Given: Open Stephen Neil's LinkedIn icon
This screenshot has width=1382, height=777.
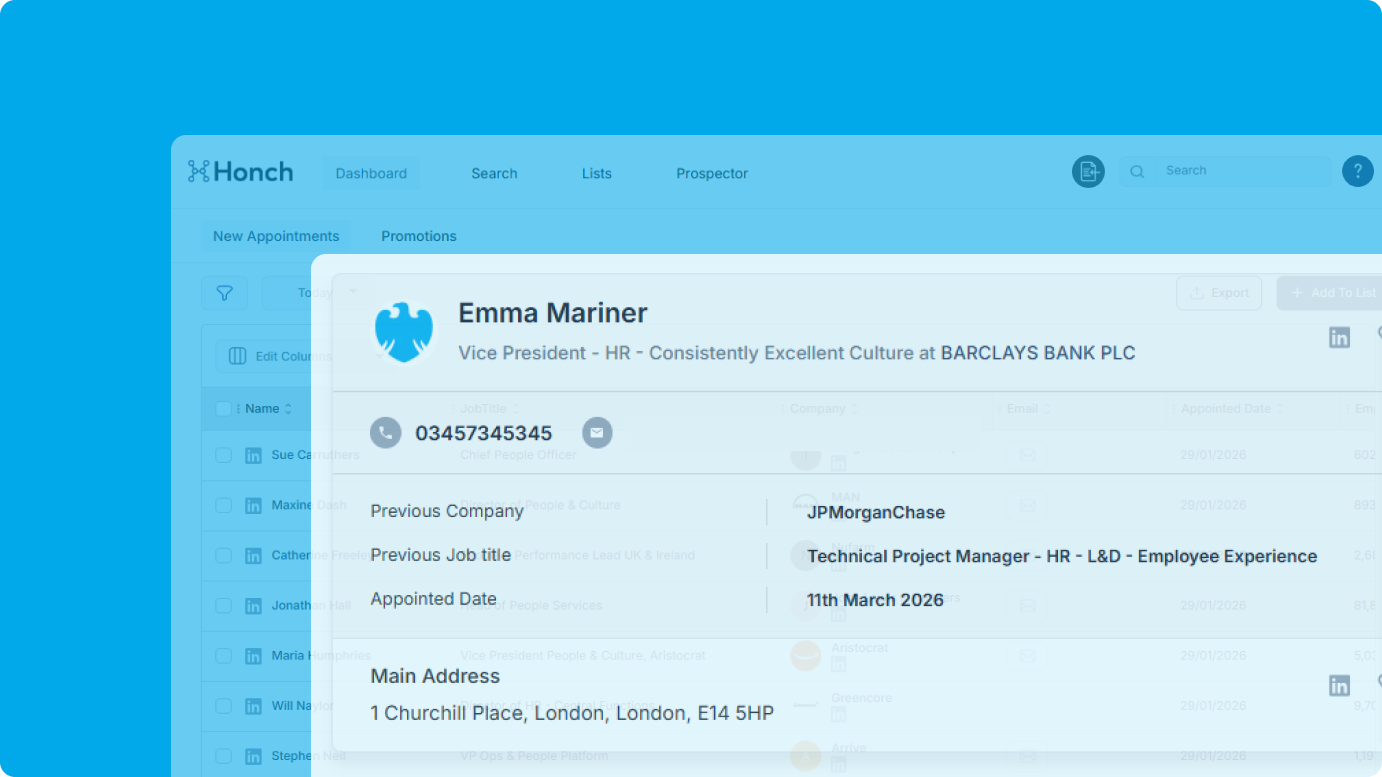Looking at the screenshot, I should point(253,756).
